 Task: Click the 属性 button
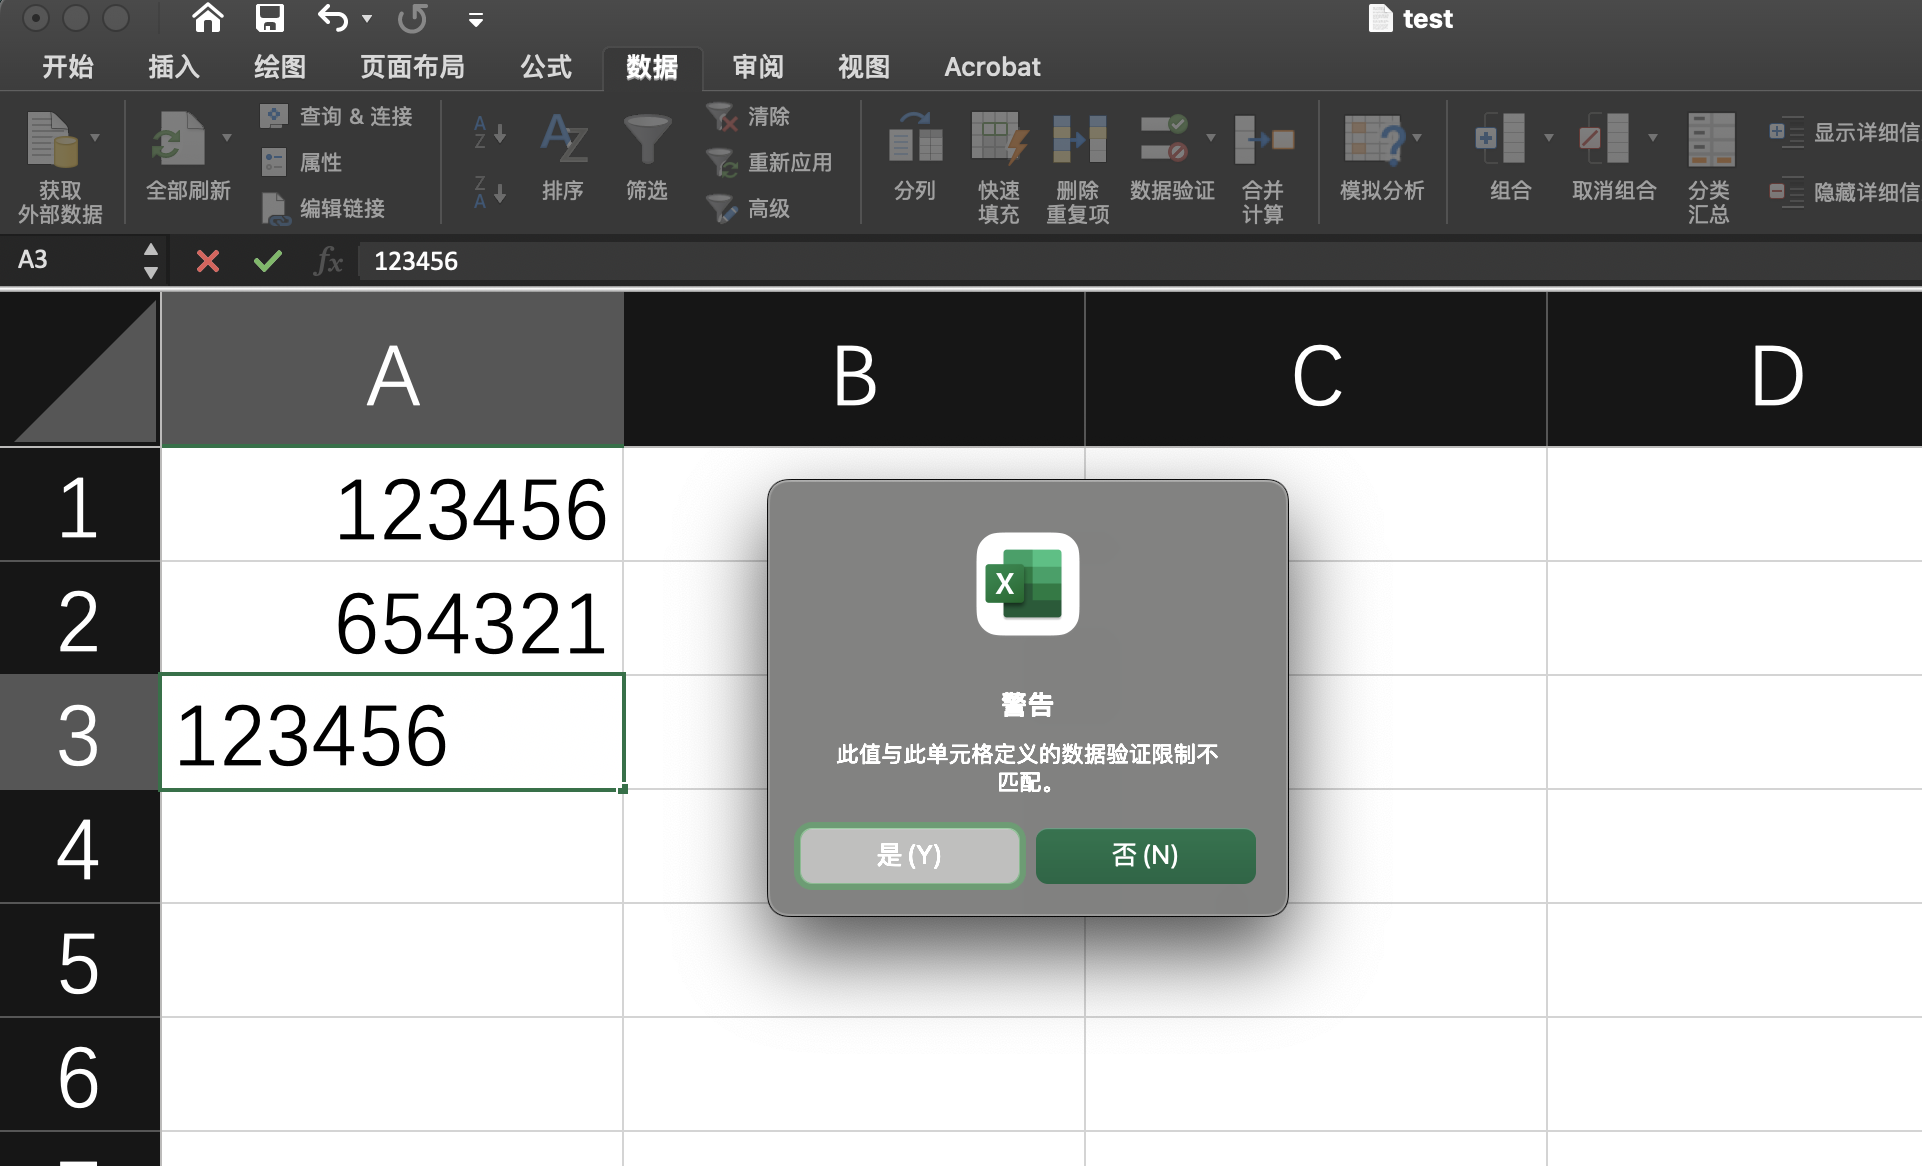pos(301,162)
